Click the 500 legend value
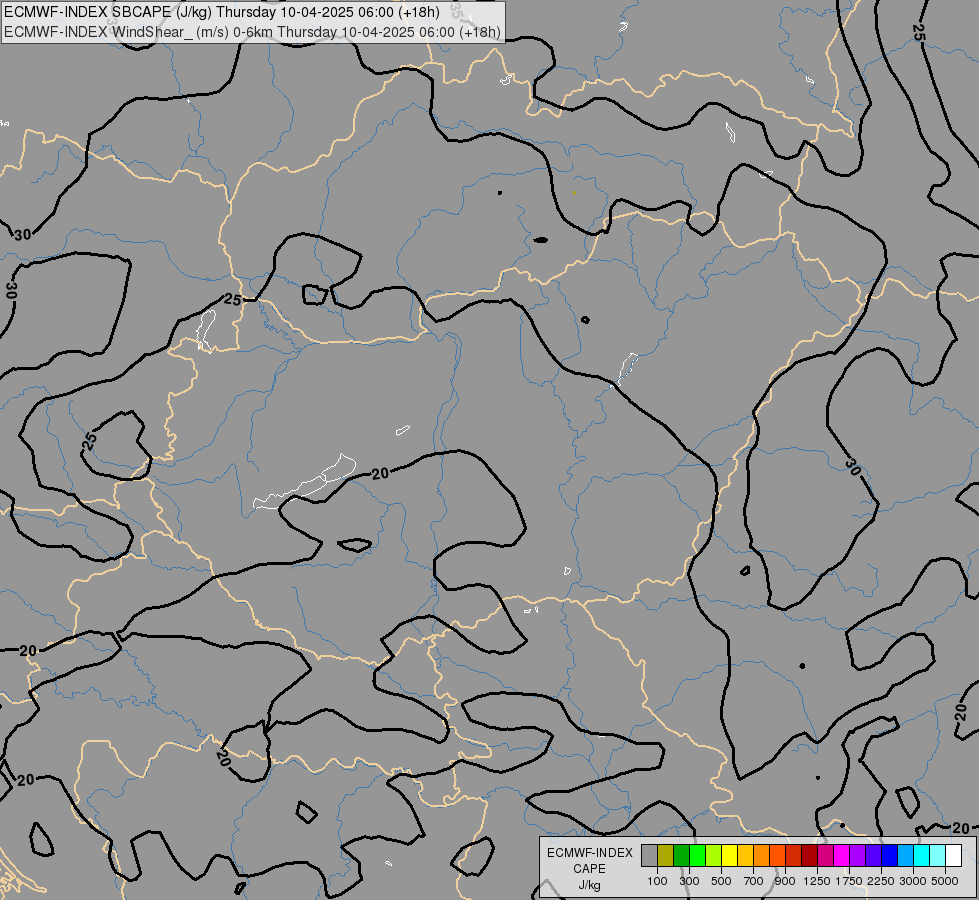Image resolution: width=979 pixels, height=900 pixels. pyautogui.click(x=721, y=881)
